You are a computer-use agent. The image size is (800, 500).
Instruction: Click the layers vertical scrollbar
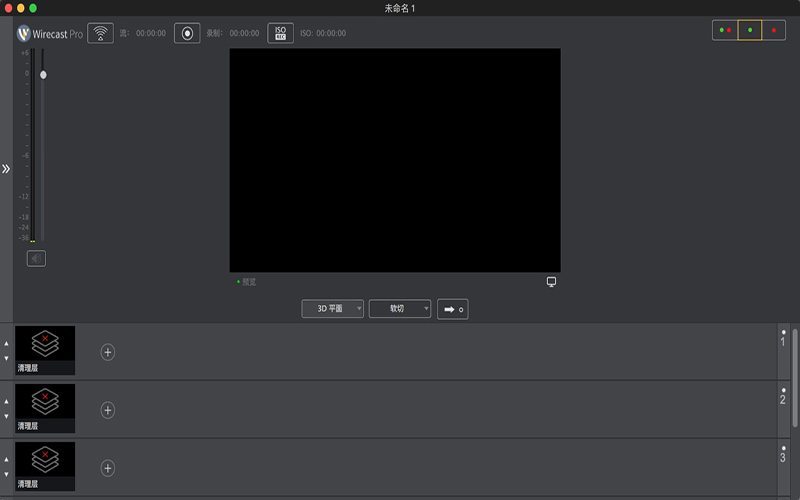795,378
